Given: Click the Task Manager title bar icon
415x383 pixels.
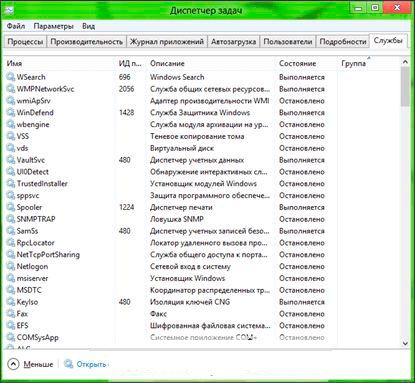Looking at the screenshot, I should coord(9,10).
